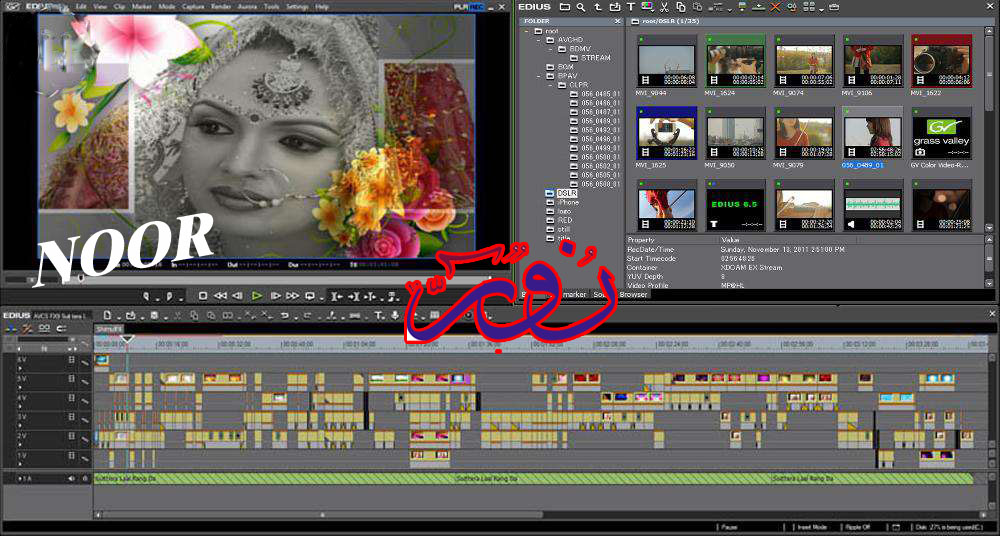This screenshot has height=536, width=1000.
Task: Click the Set In point icon below the player
Action: 146,296
